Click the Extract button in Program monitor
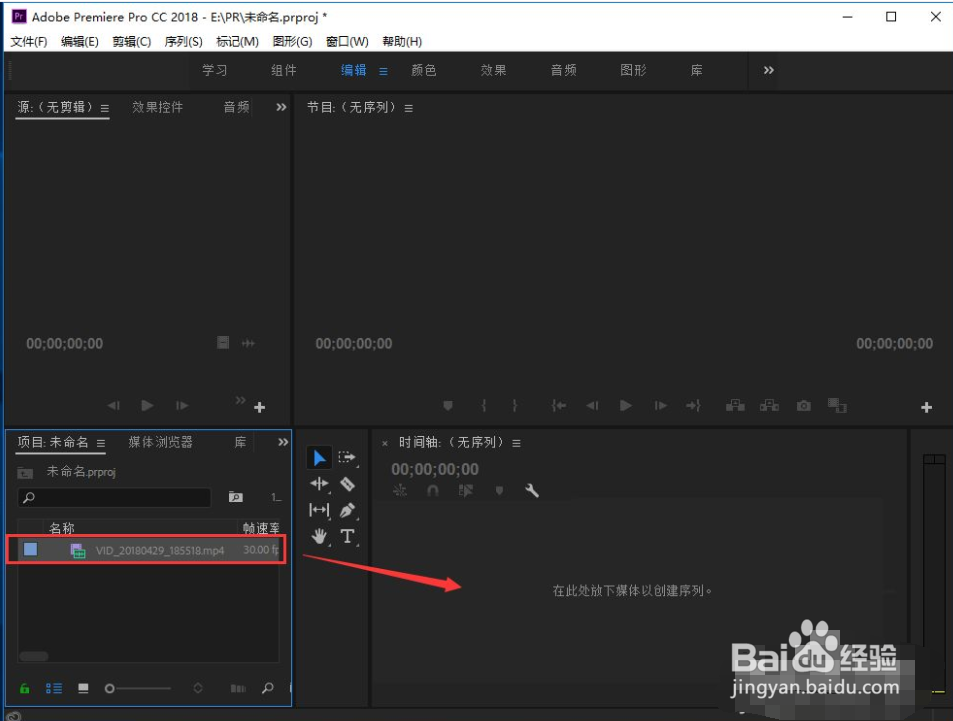953x721 pixels. pos(769,405)
